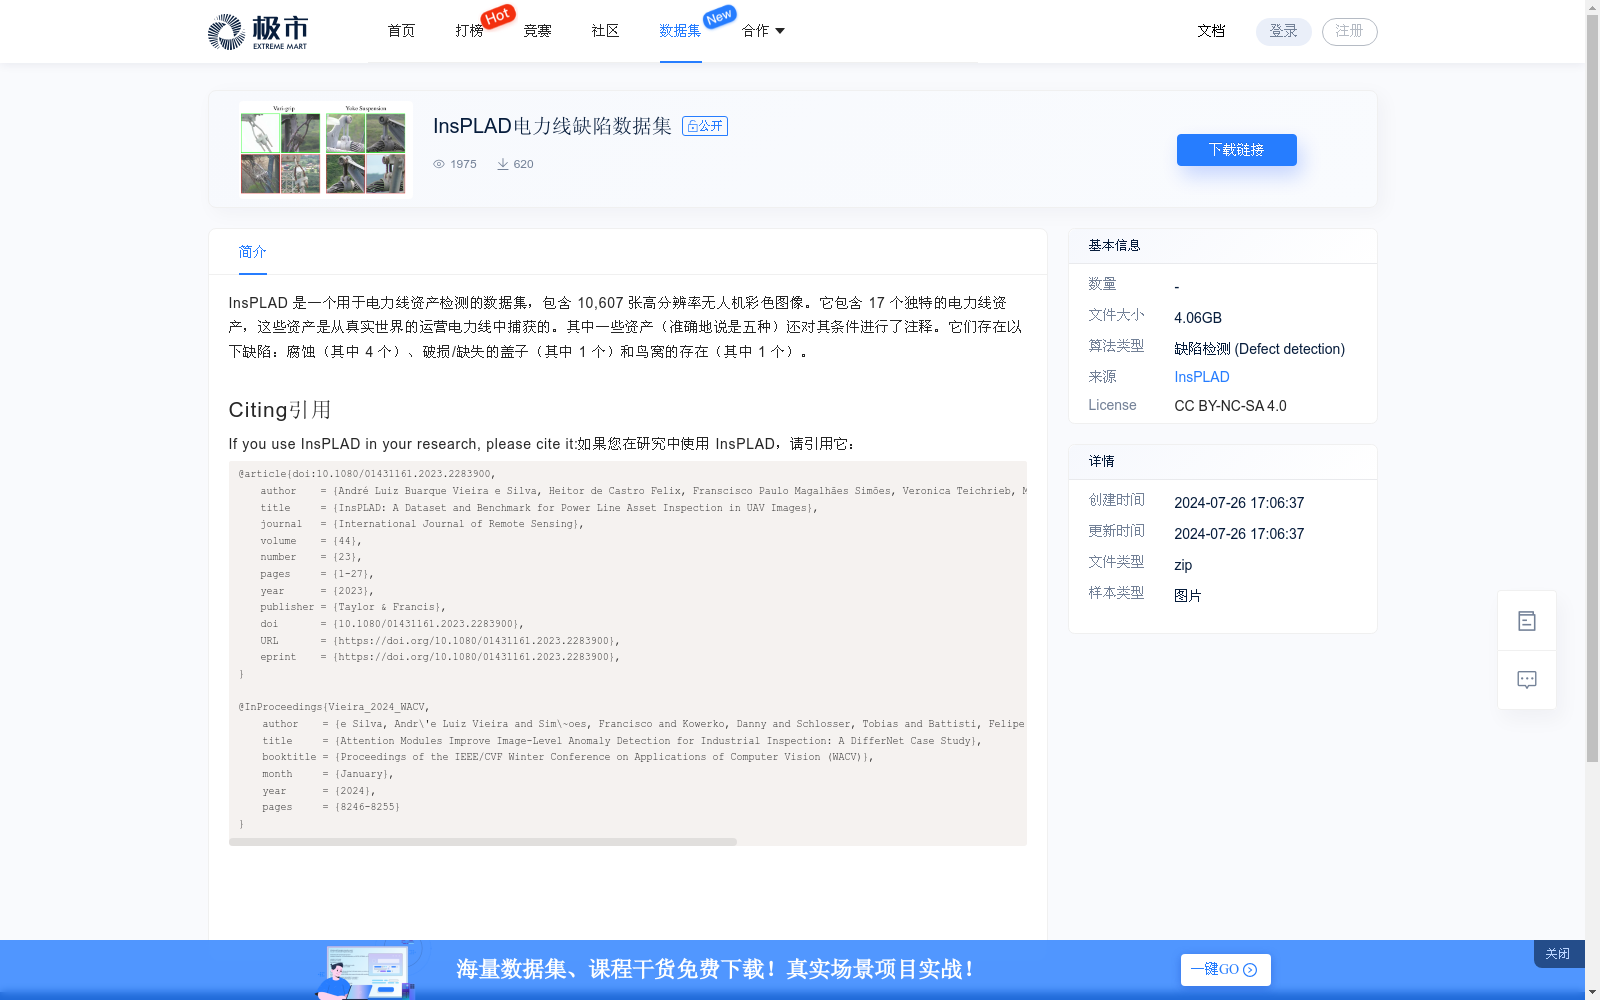This screenshot has width=1600, height=1000.
Task: Click the 创建时间 timestamp value
Action: pyautogui.click(x=1239, y=503)
